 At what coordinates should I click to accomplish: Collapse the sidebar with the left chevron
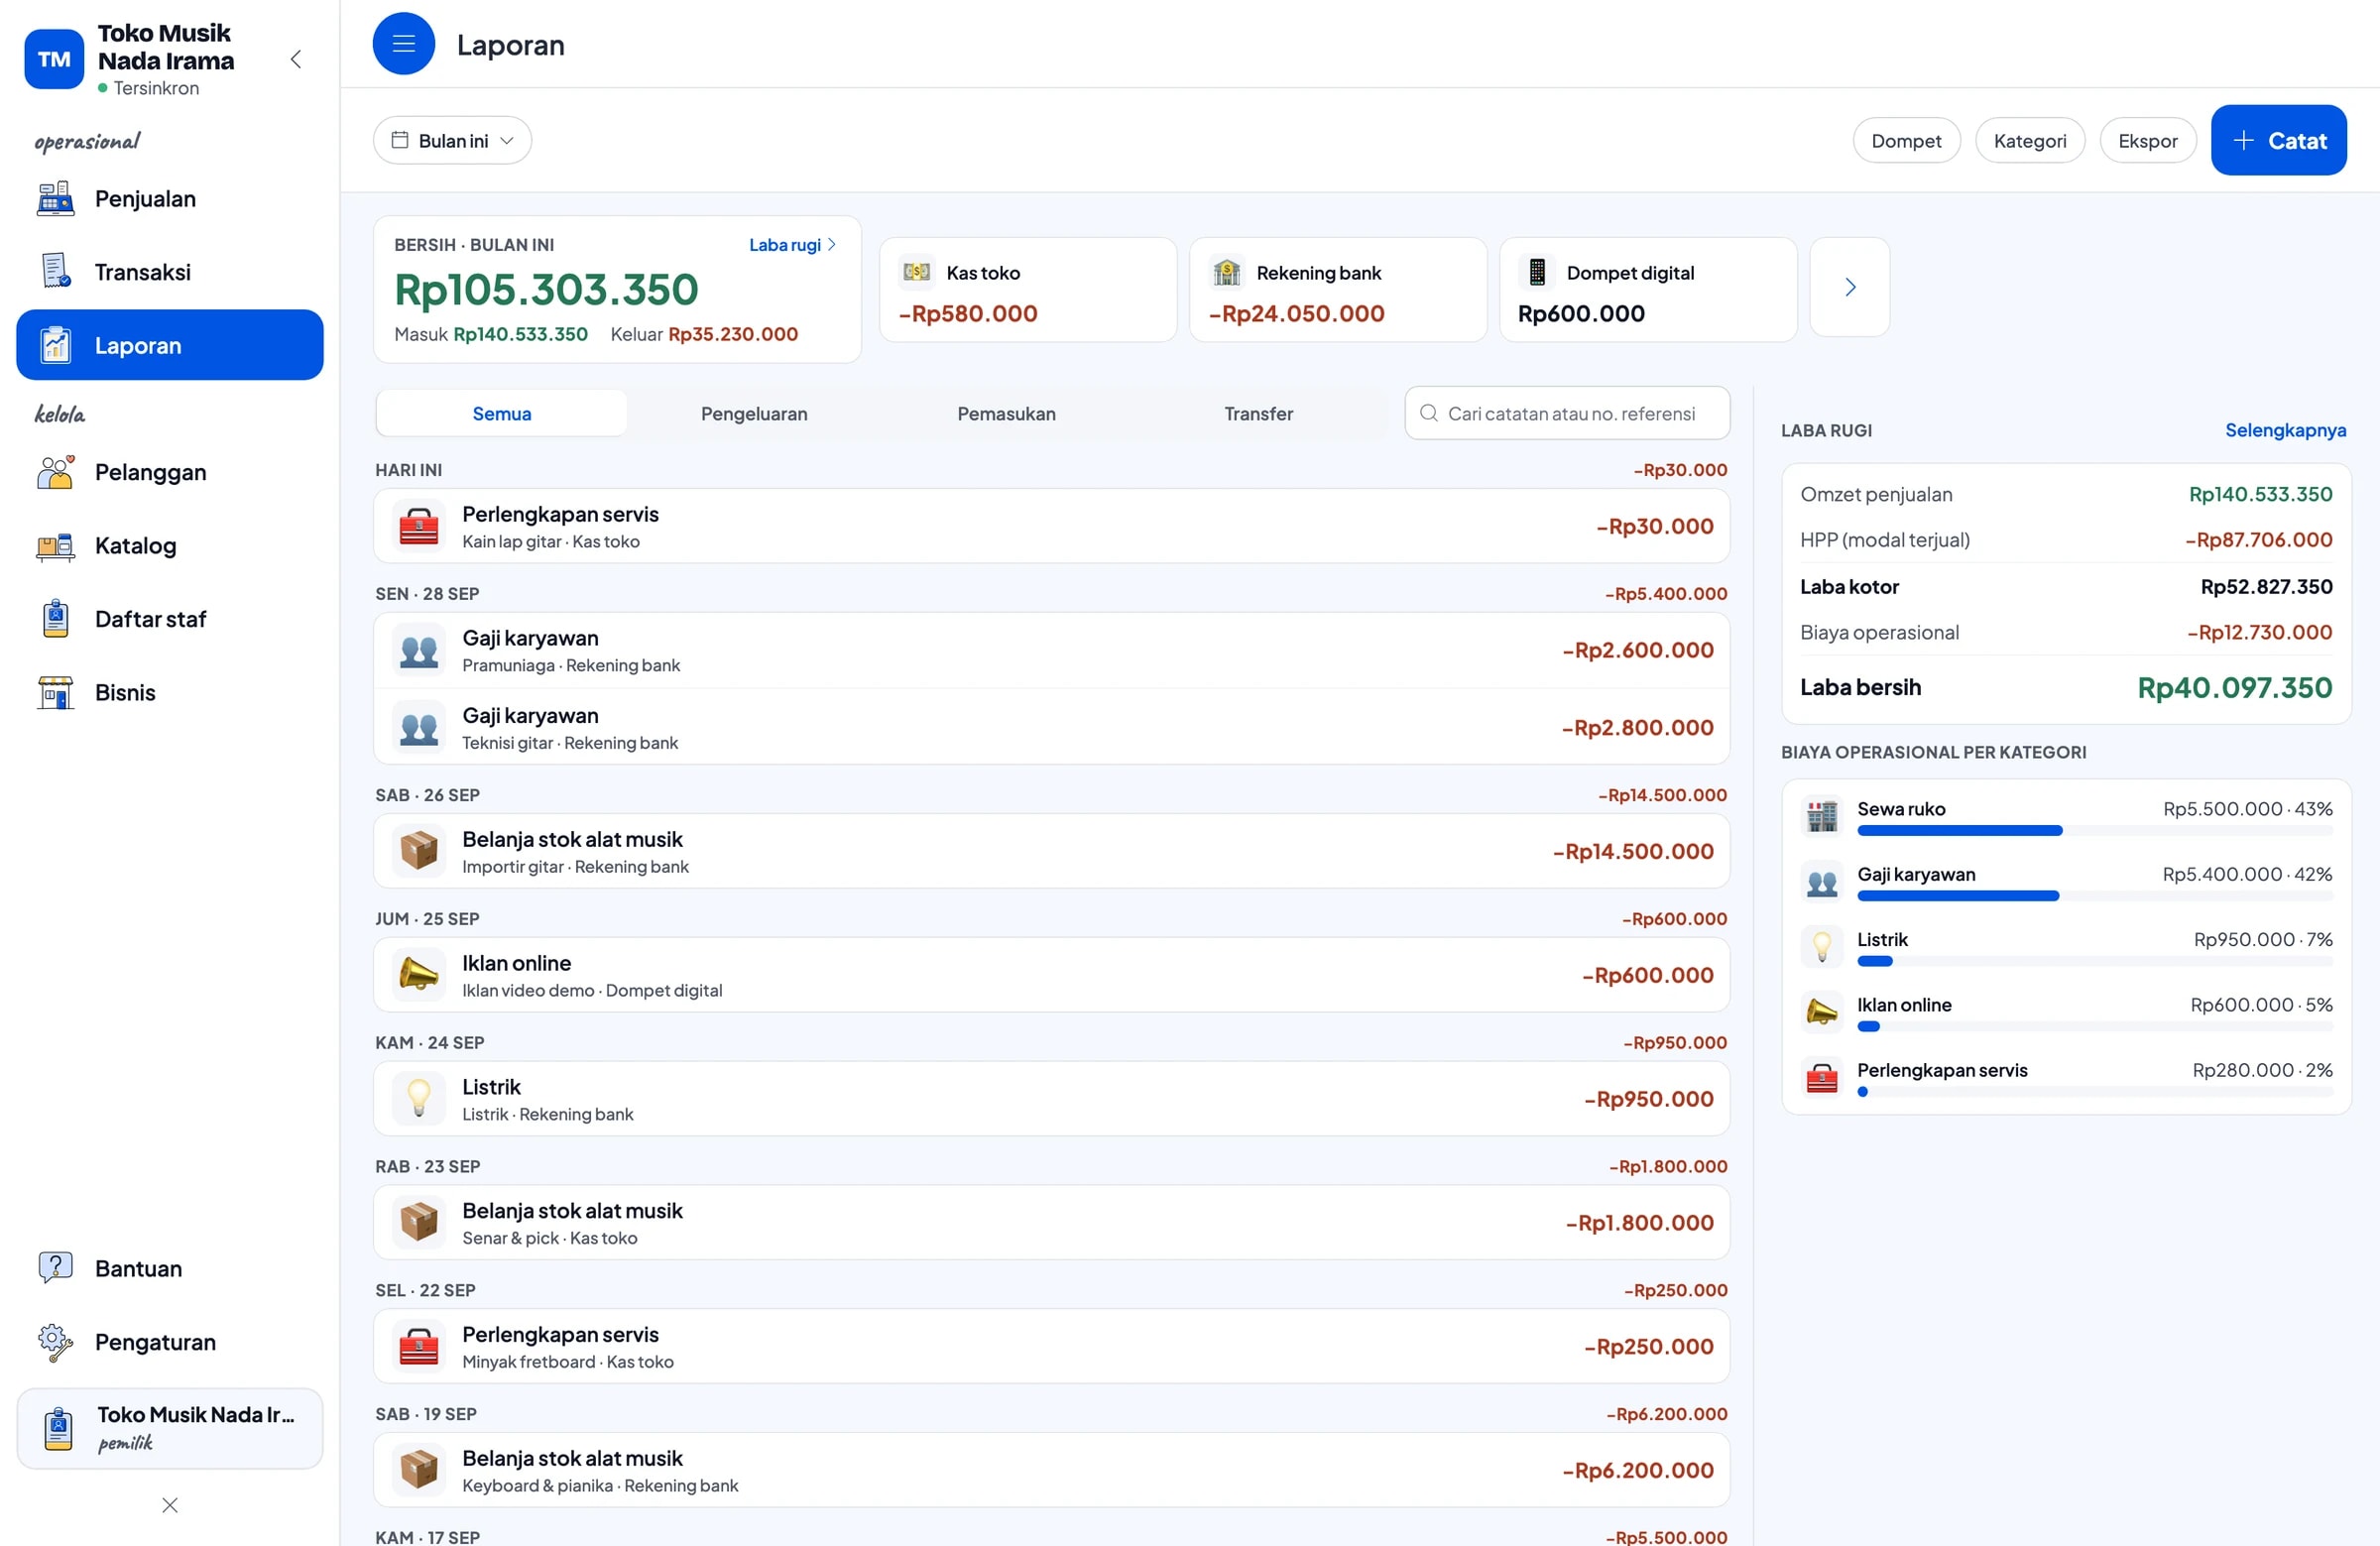[x=296, y=59]
